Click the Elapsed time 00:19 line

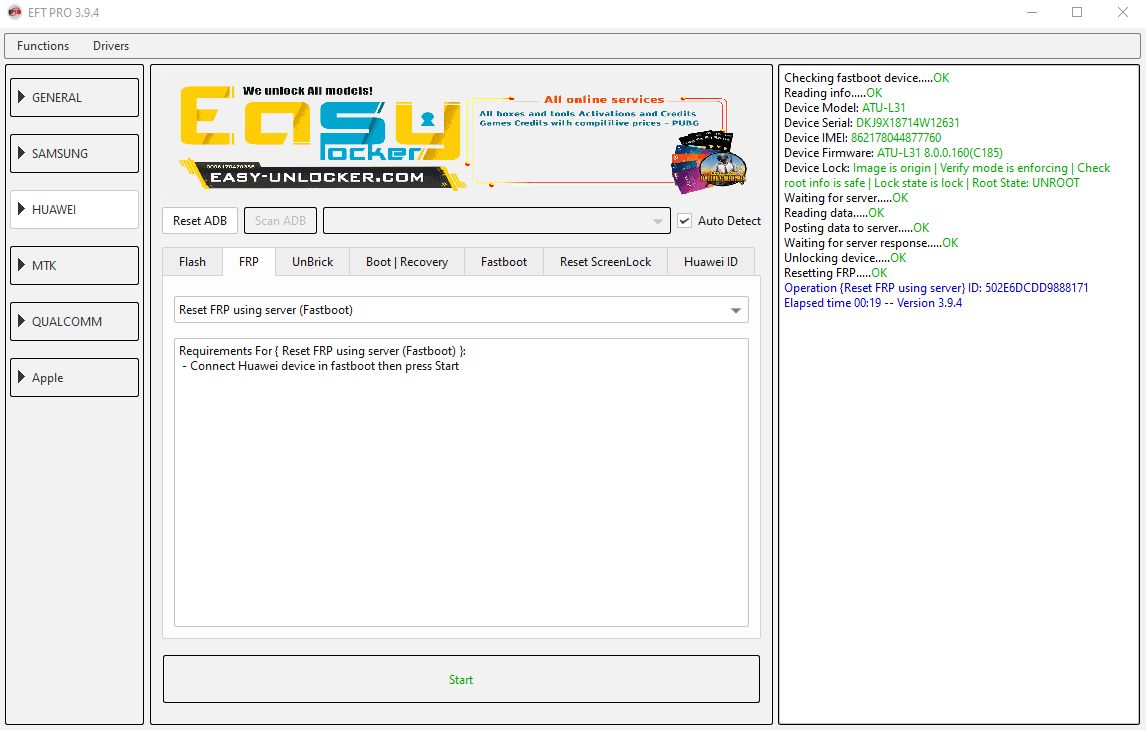tap(873, 303)
